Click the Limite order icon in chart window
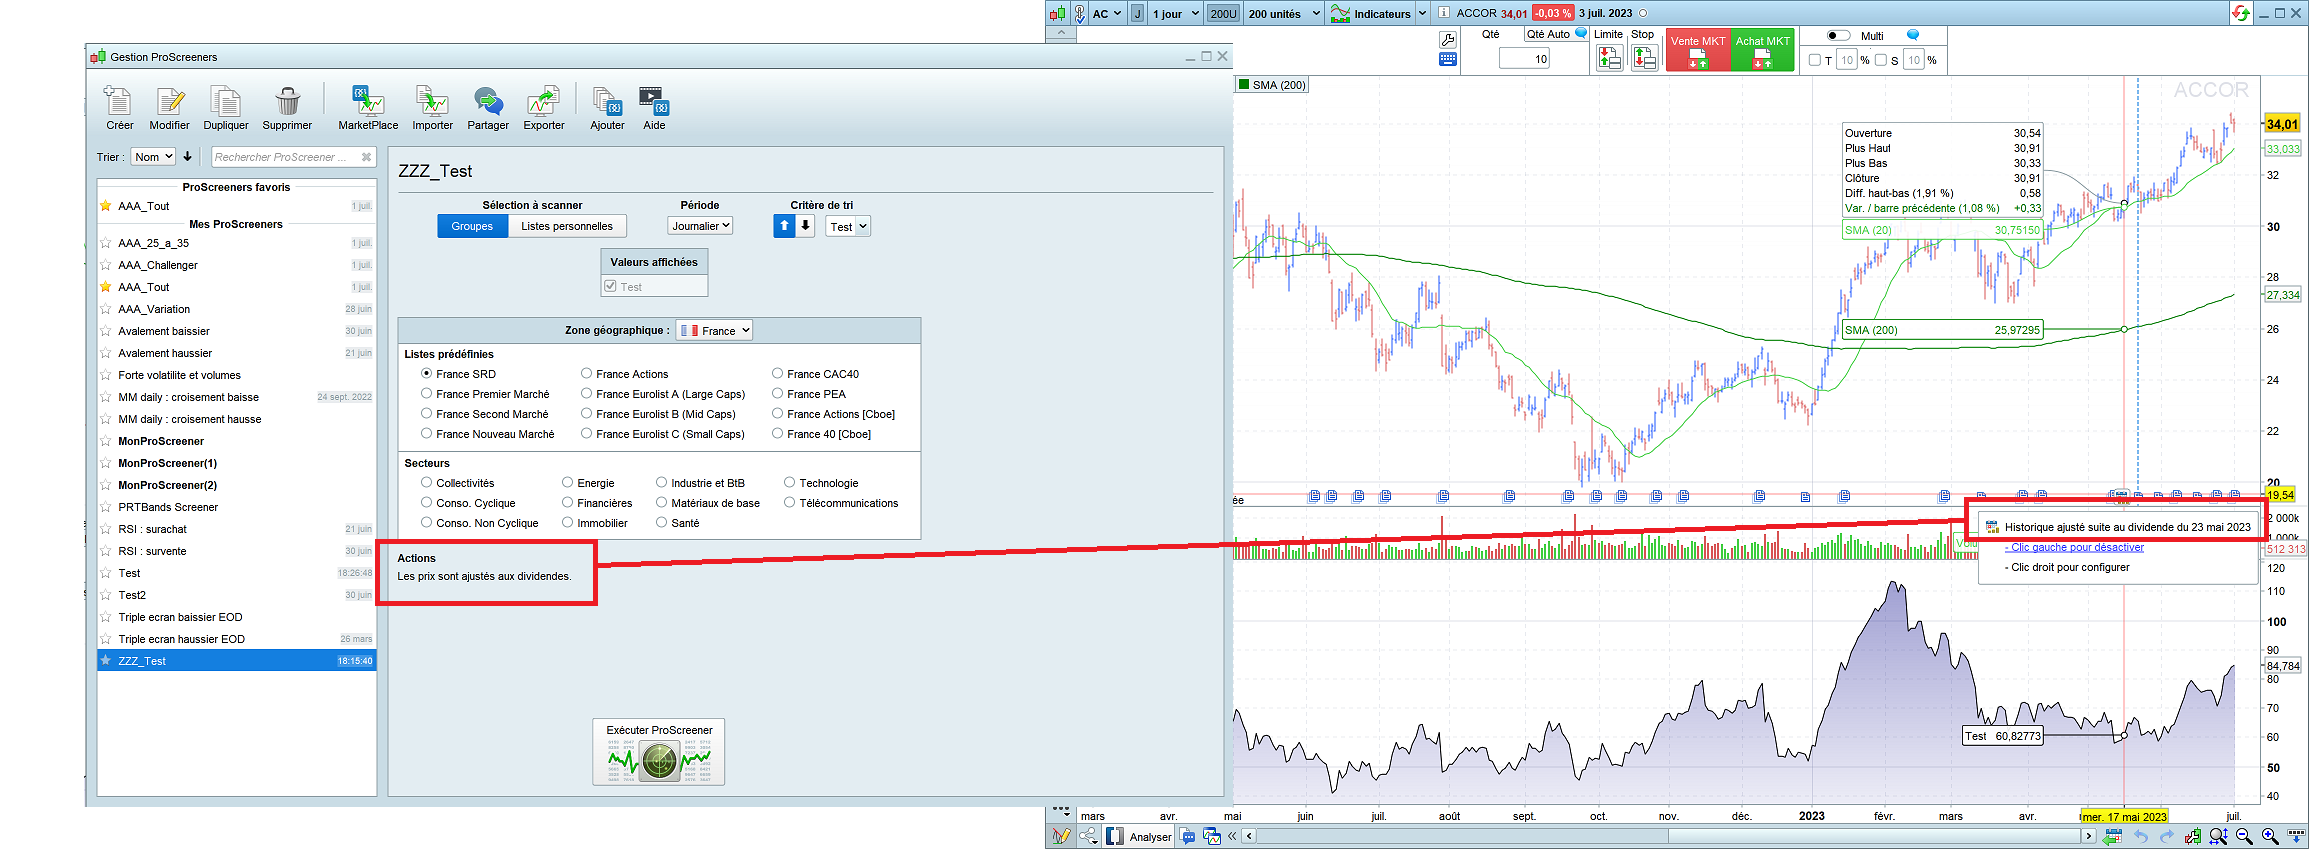Screen dimensions: 2309x849 (x=1609, y=58)
